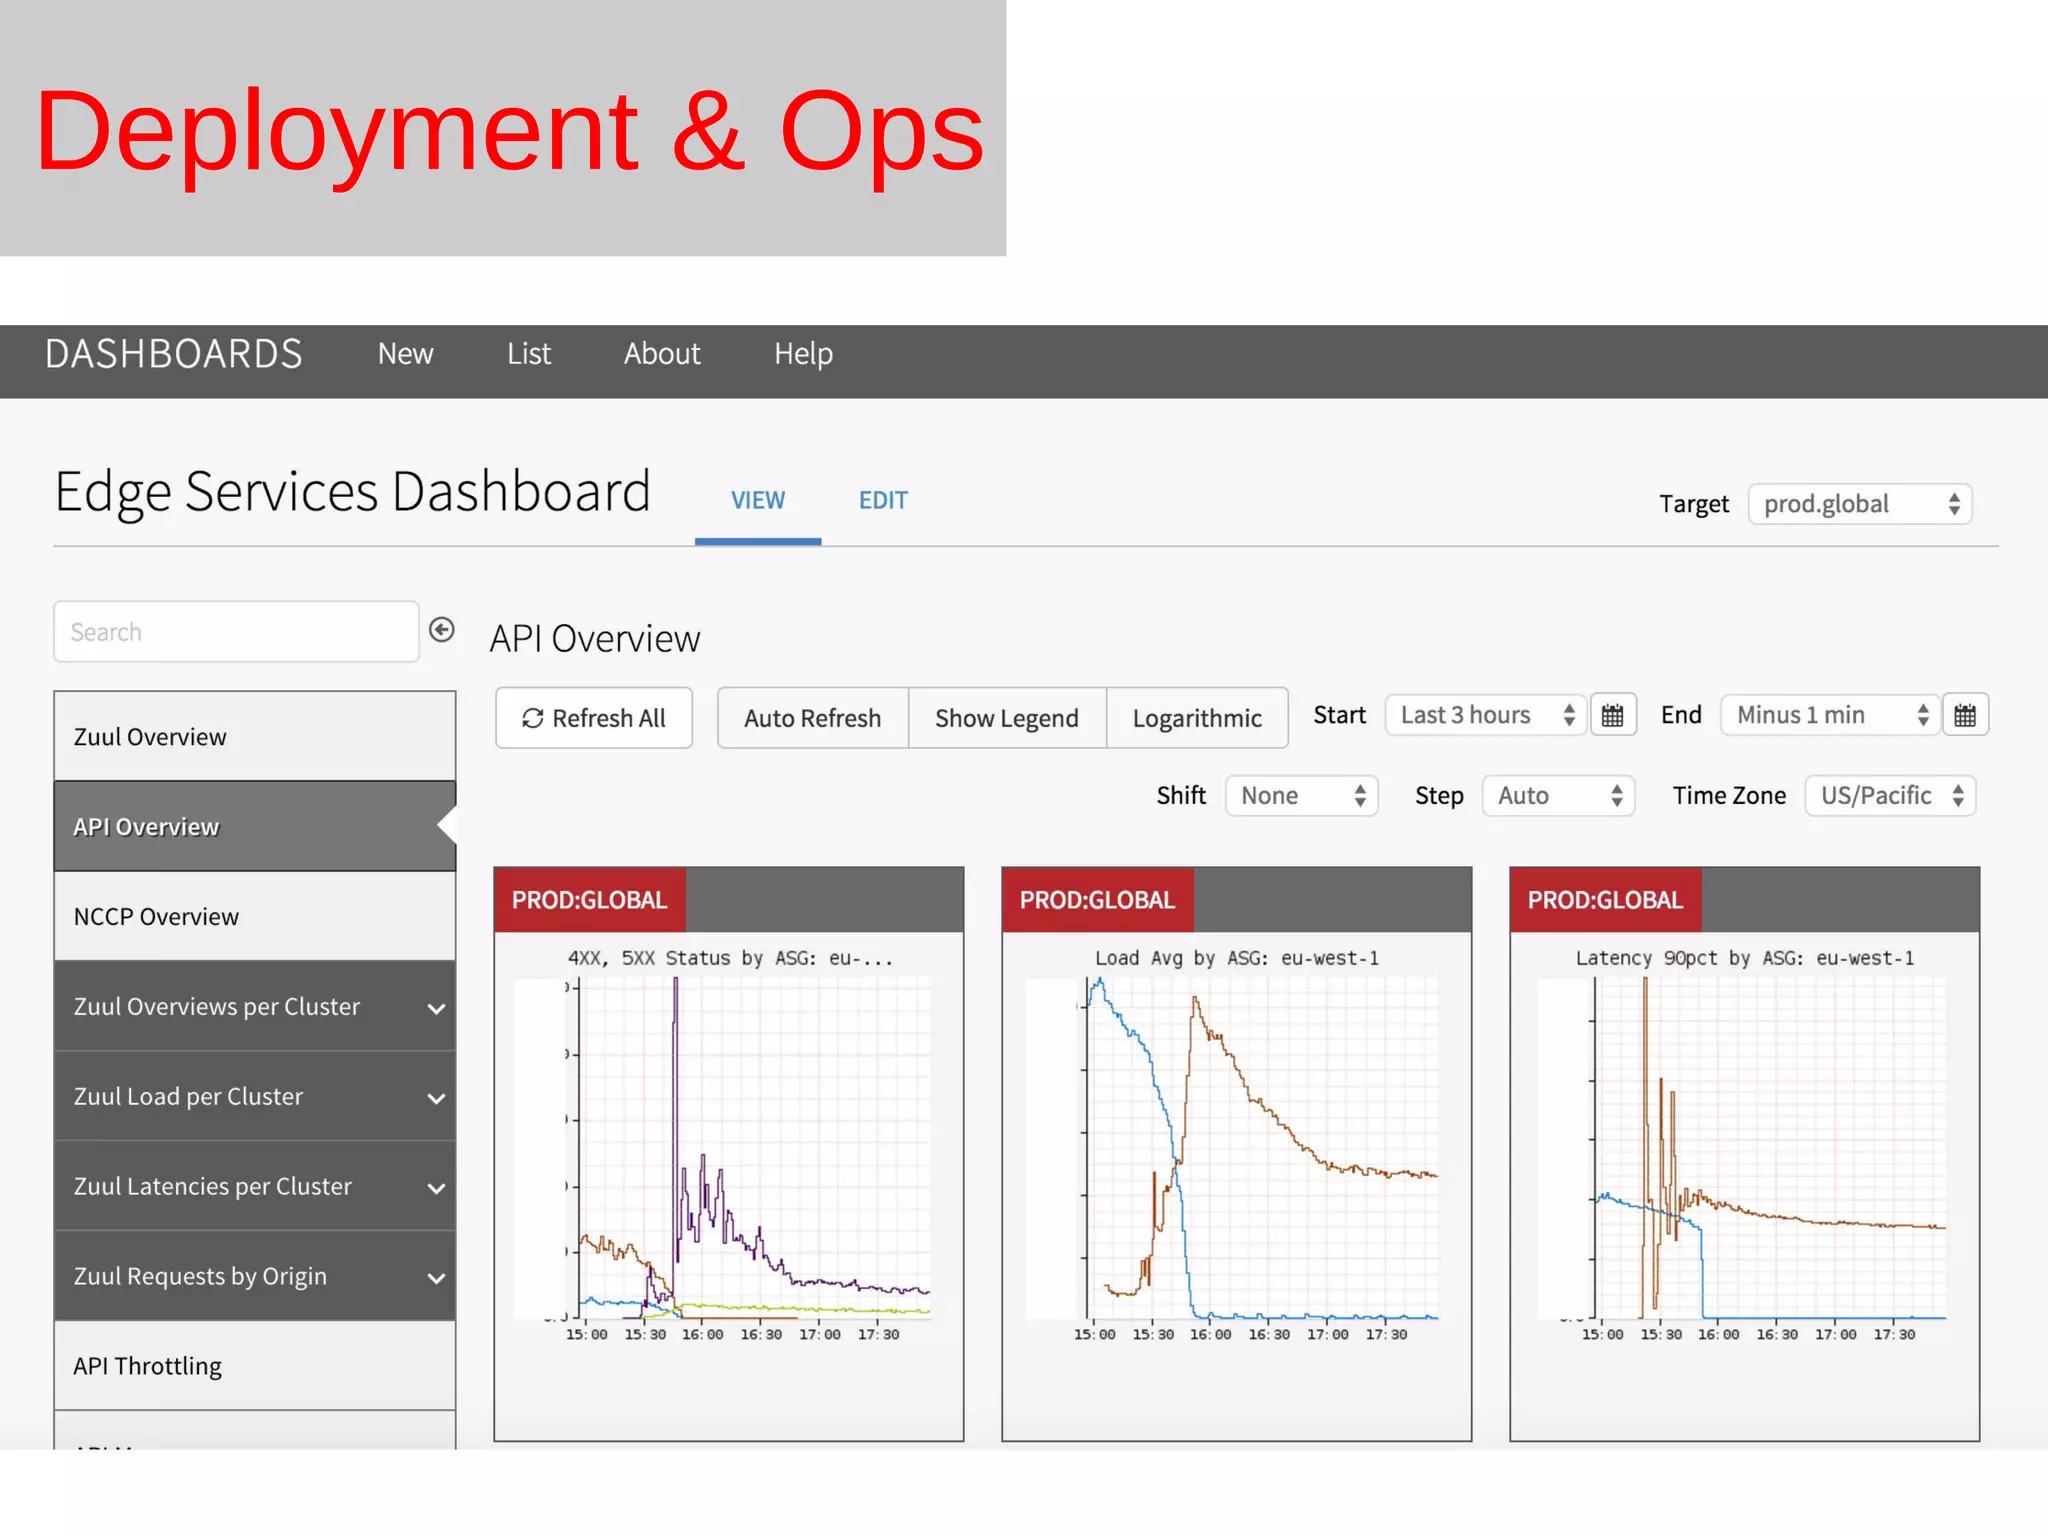Viewport: 2048px width, 1536px height.
Task: Open the Time Zone US/Pacific dropdown
Action: coord(1890,796)
